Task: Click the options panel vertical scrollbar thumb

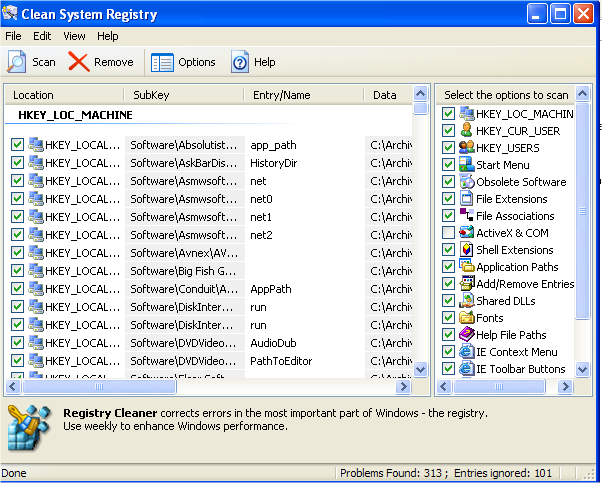Action: point(582,211)
